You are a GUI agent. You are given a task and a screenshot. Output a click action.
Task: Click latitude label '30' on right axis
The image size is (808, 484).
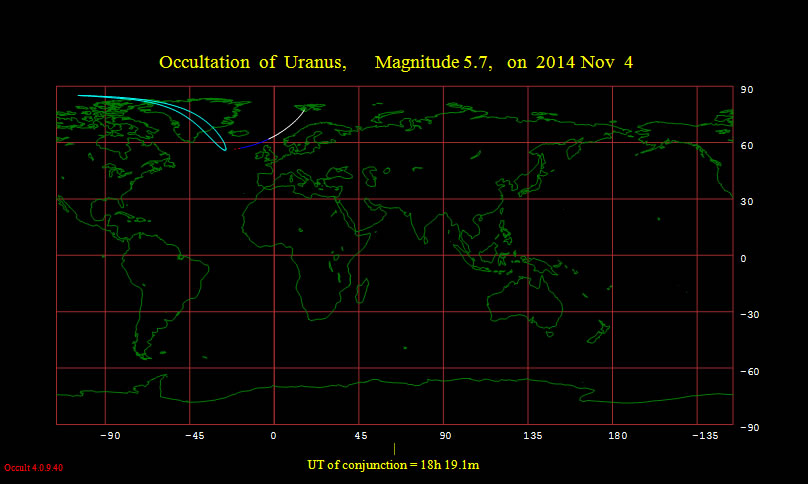[747, 202]
